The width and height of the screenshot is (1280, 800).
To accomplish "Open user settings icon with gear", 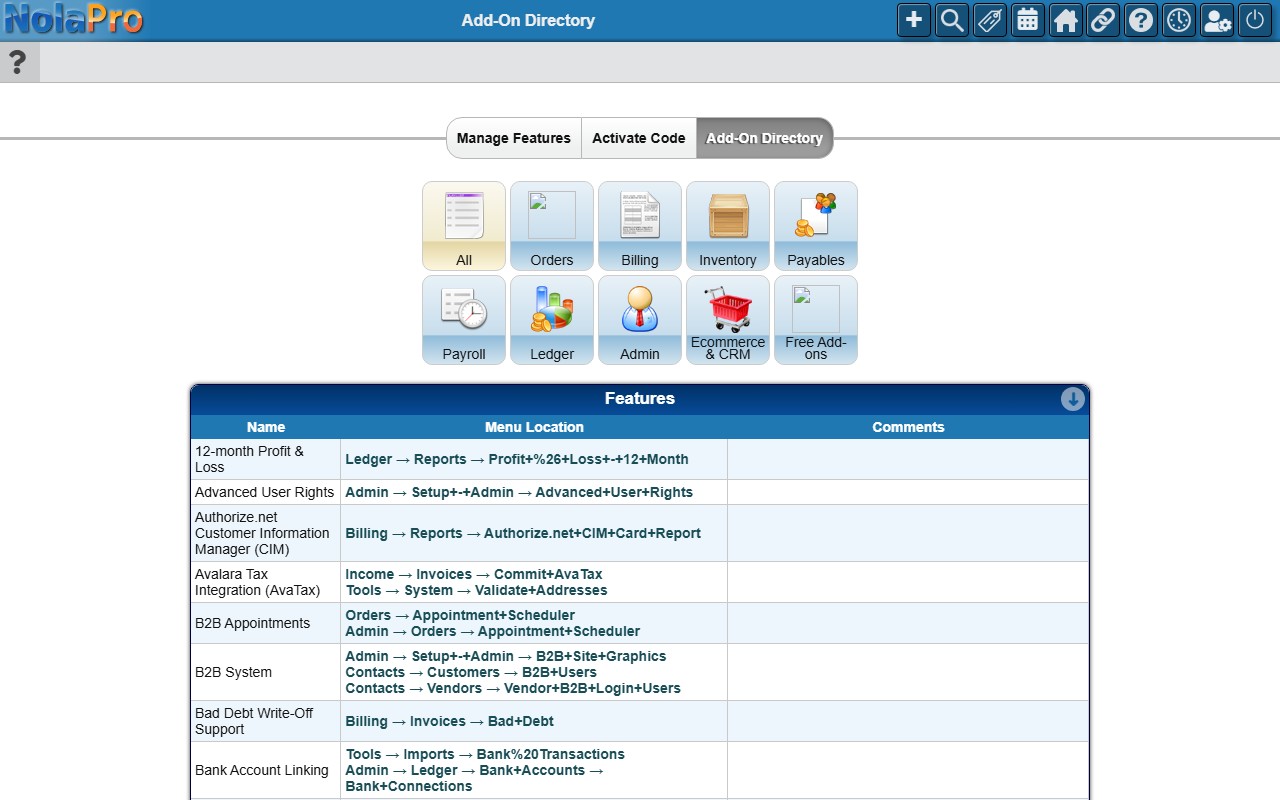I will pyautogui.click(x=1217, y=20).
